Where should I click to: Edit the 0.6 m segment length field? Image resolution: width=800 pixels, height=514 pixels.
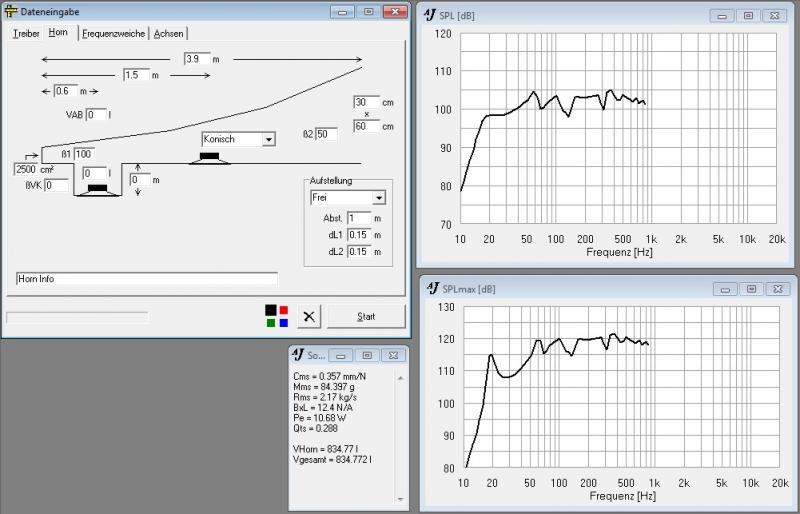(66, 91)
